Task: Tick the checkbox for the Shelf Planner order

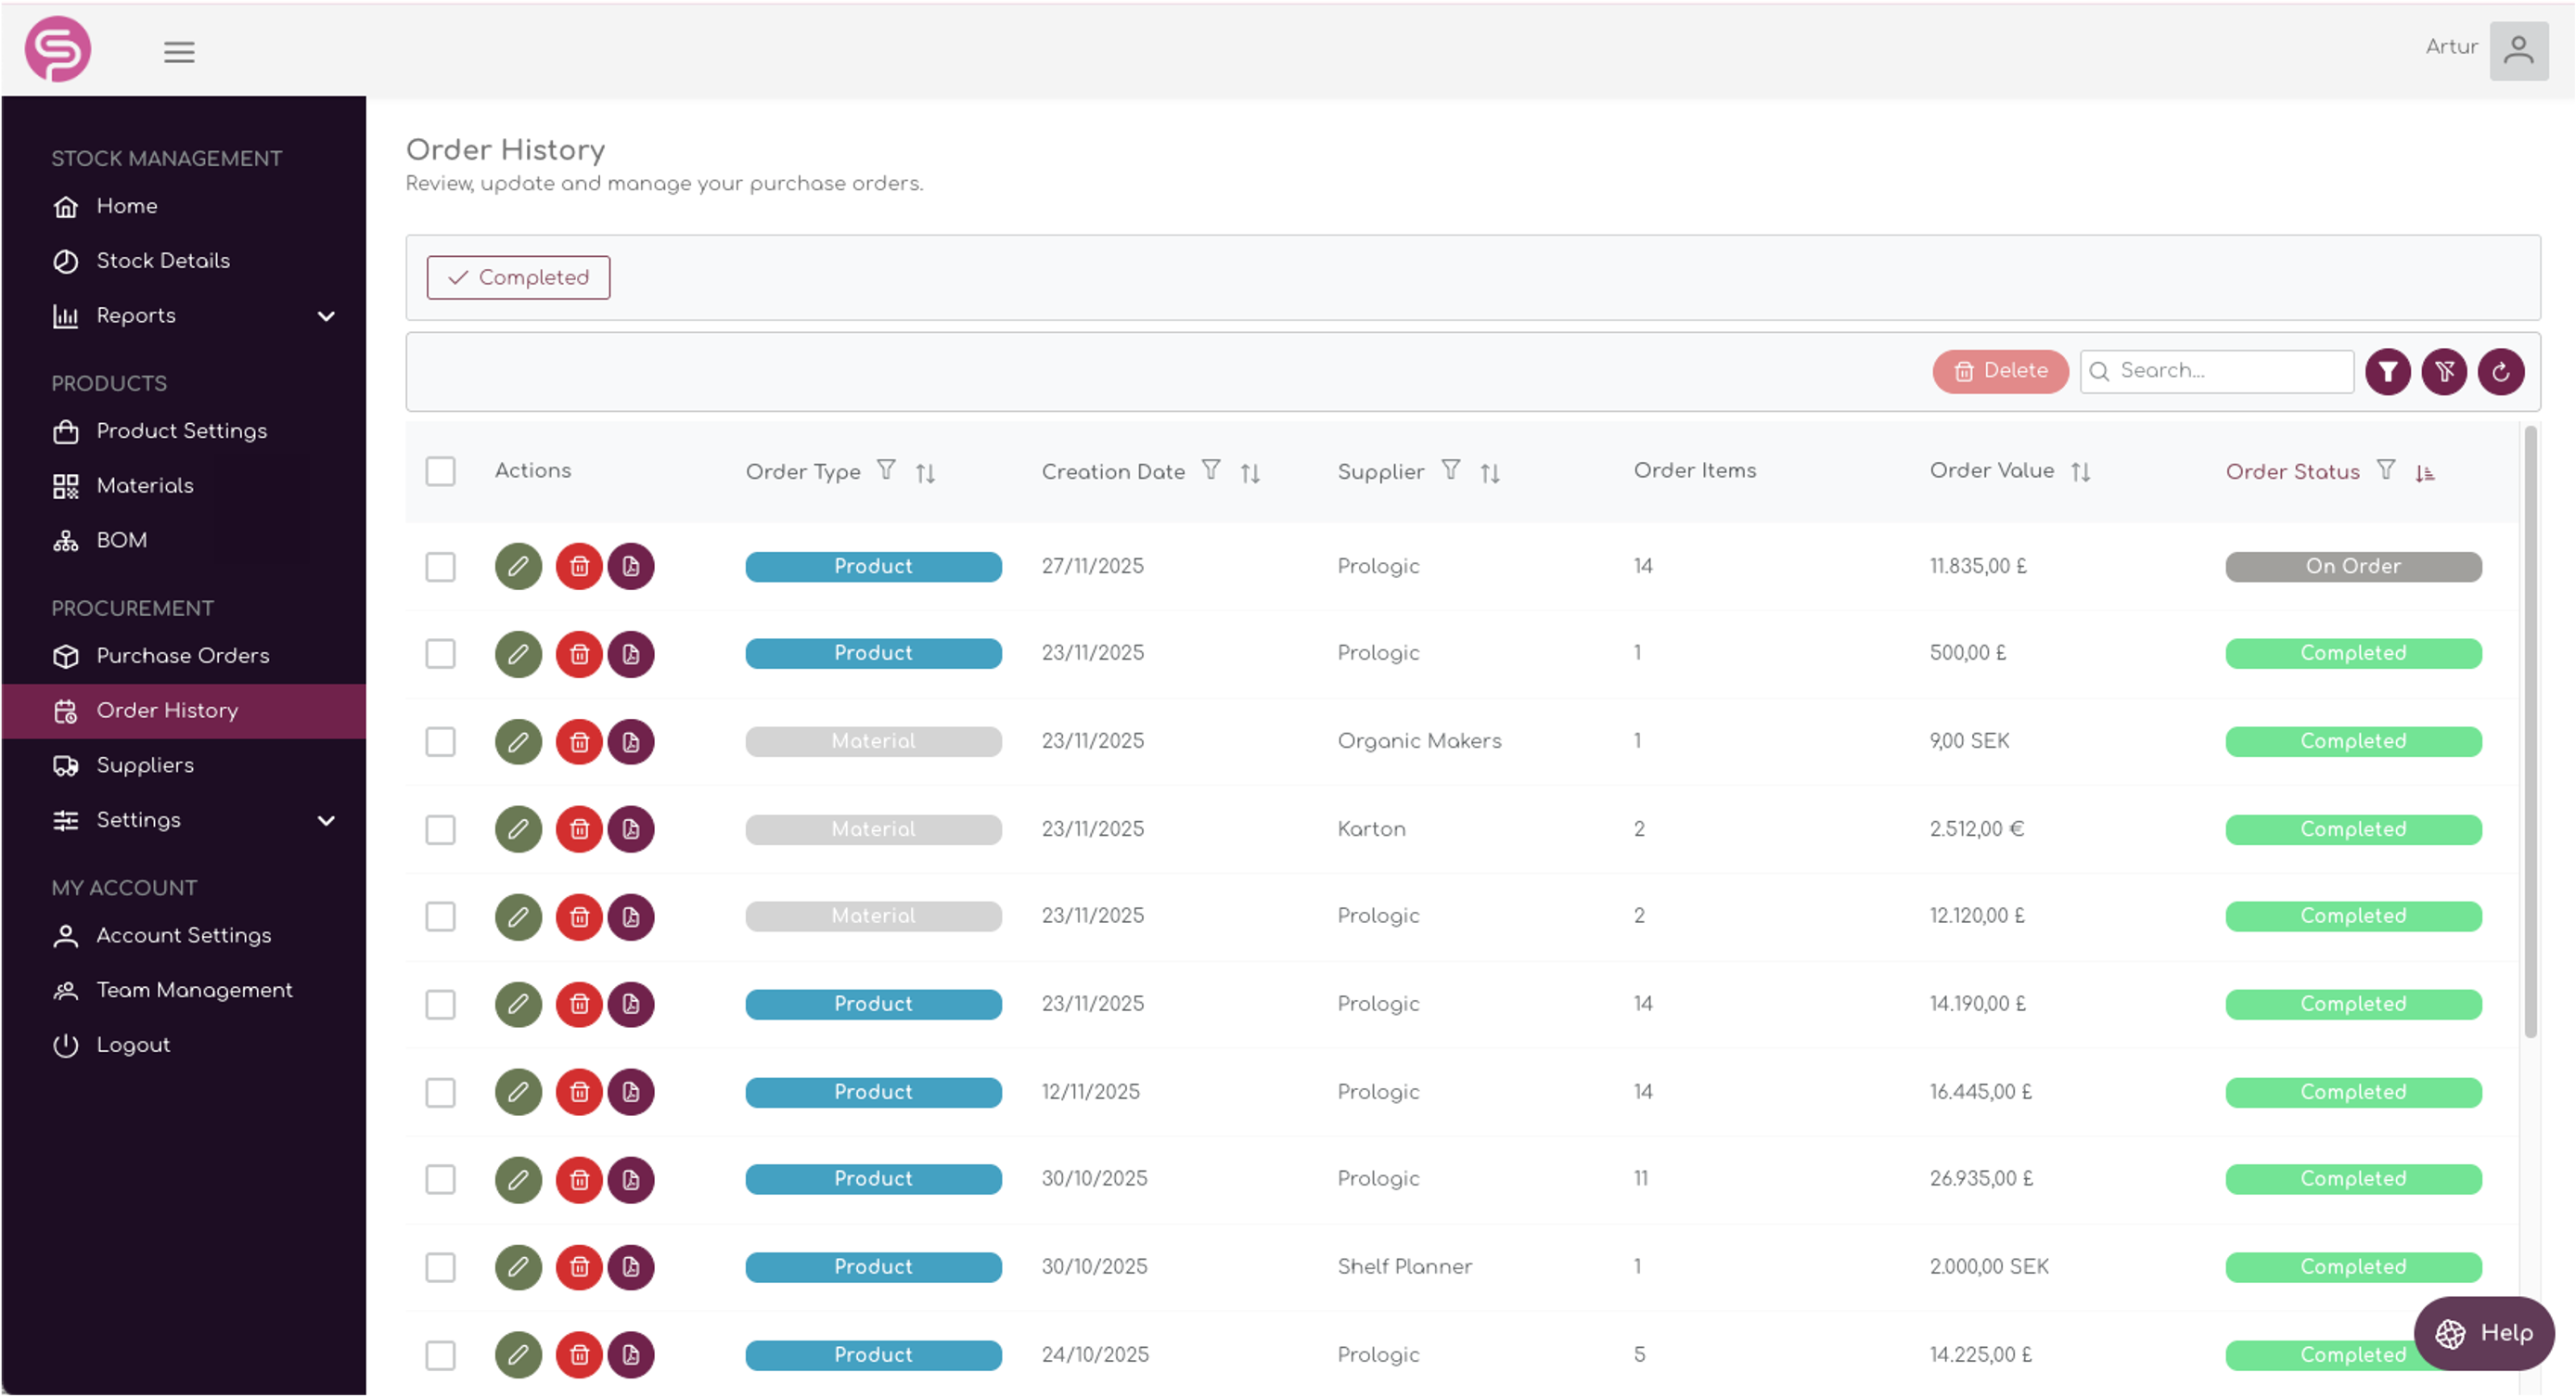Action: (440, 1267)
